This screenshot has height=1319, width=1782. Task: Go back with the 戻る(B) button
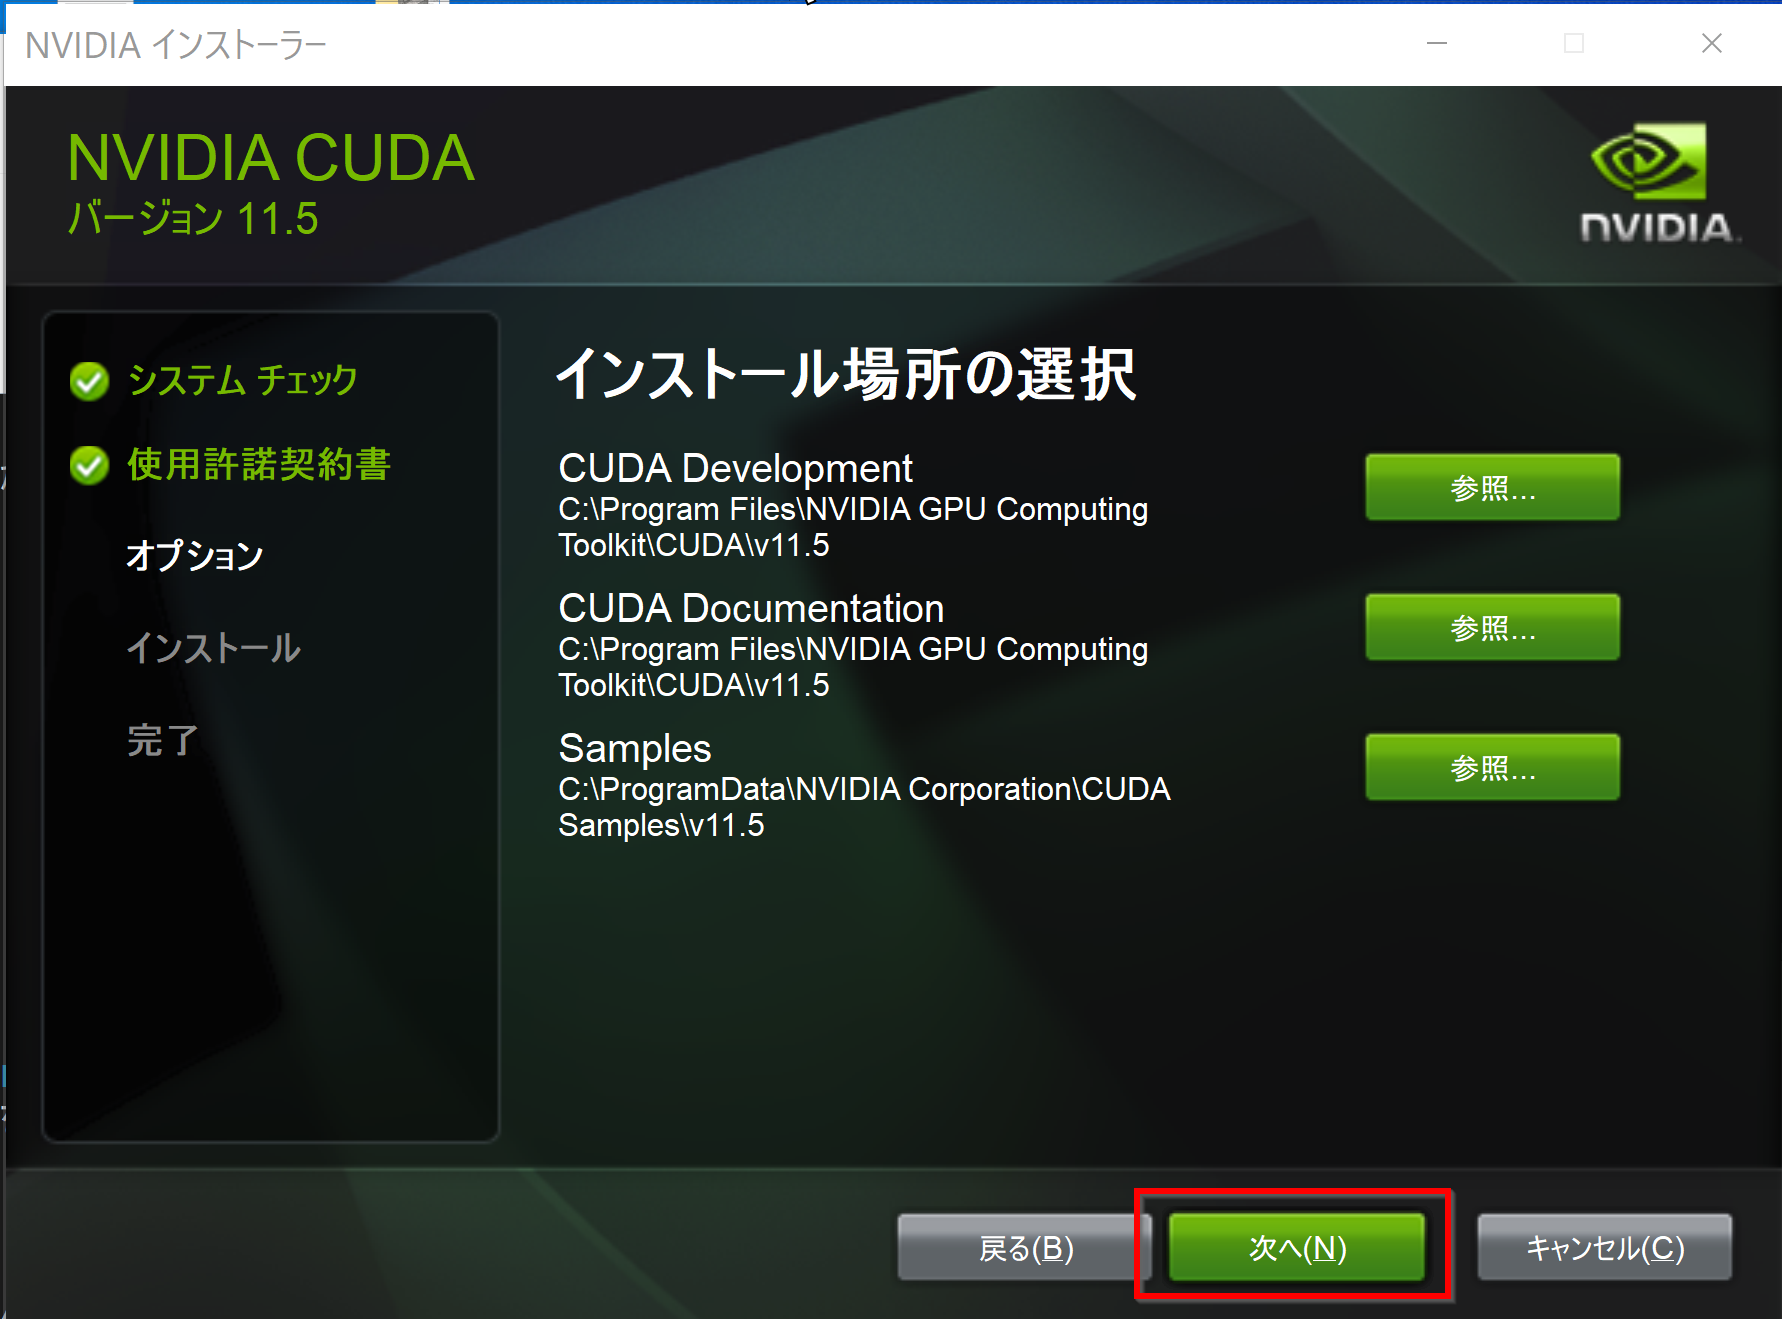1025,1247
